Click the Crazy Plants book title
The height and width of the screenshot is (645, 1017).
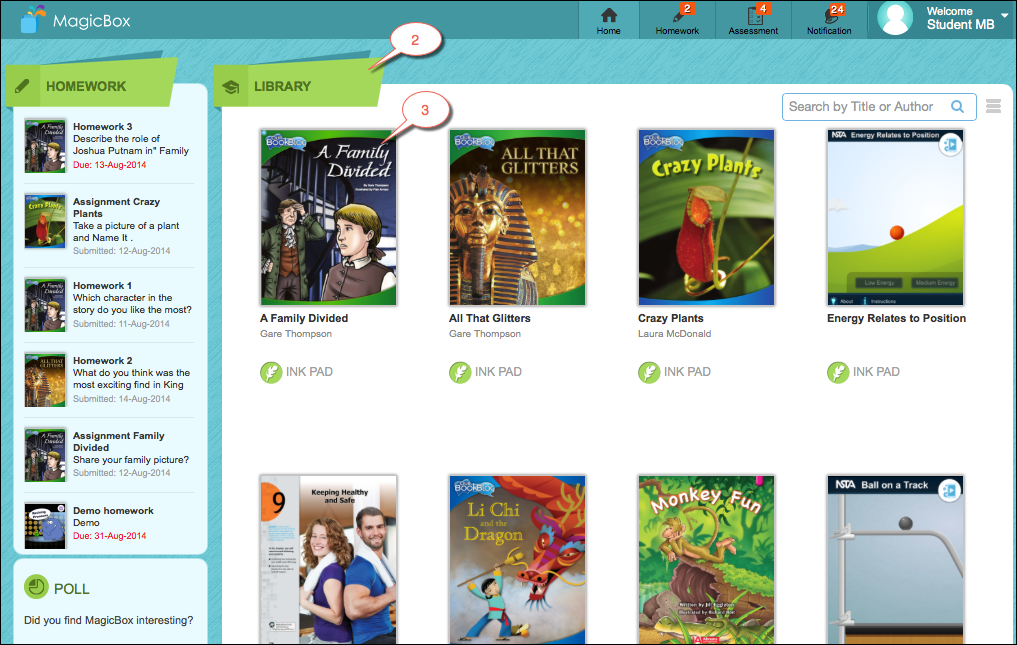point(671,318)
